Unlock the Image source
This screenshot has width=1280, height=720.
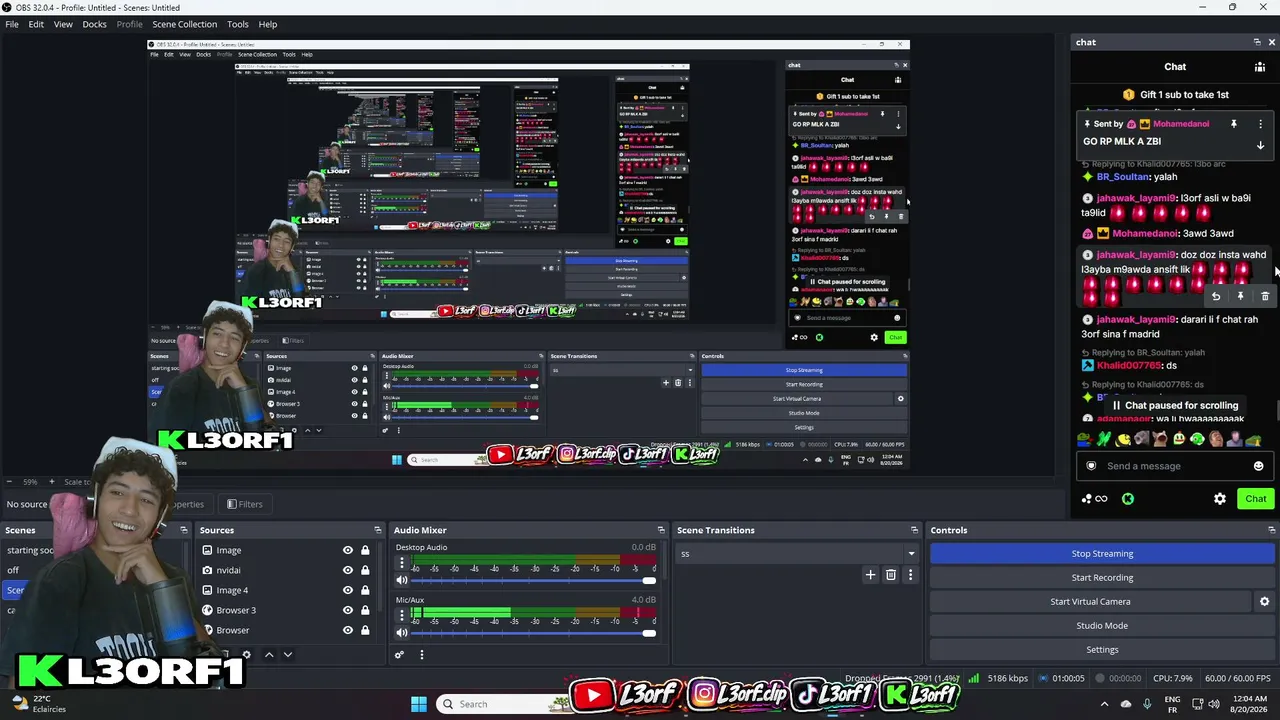coord(365,550)
